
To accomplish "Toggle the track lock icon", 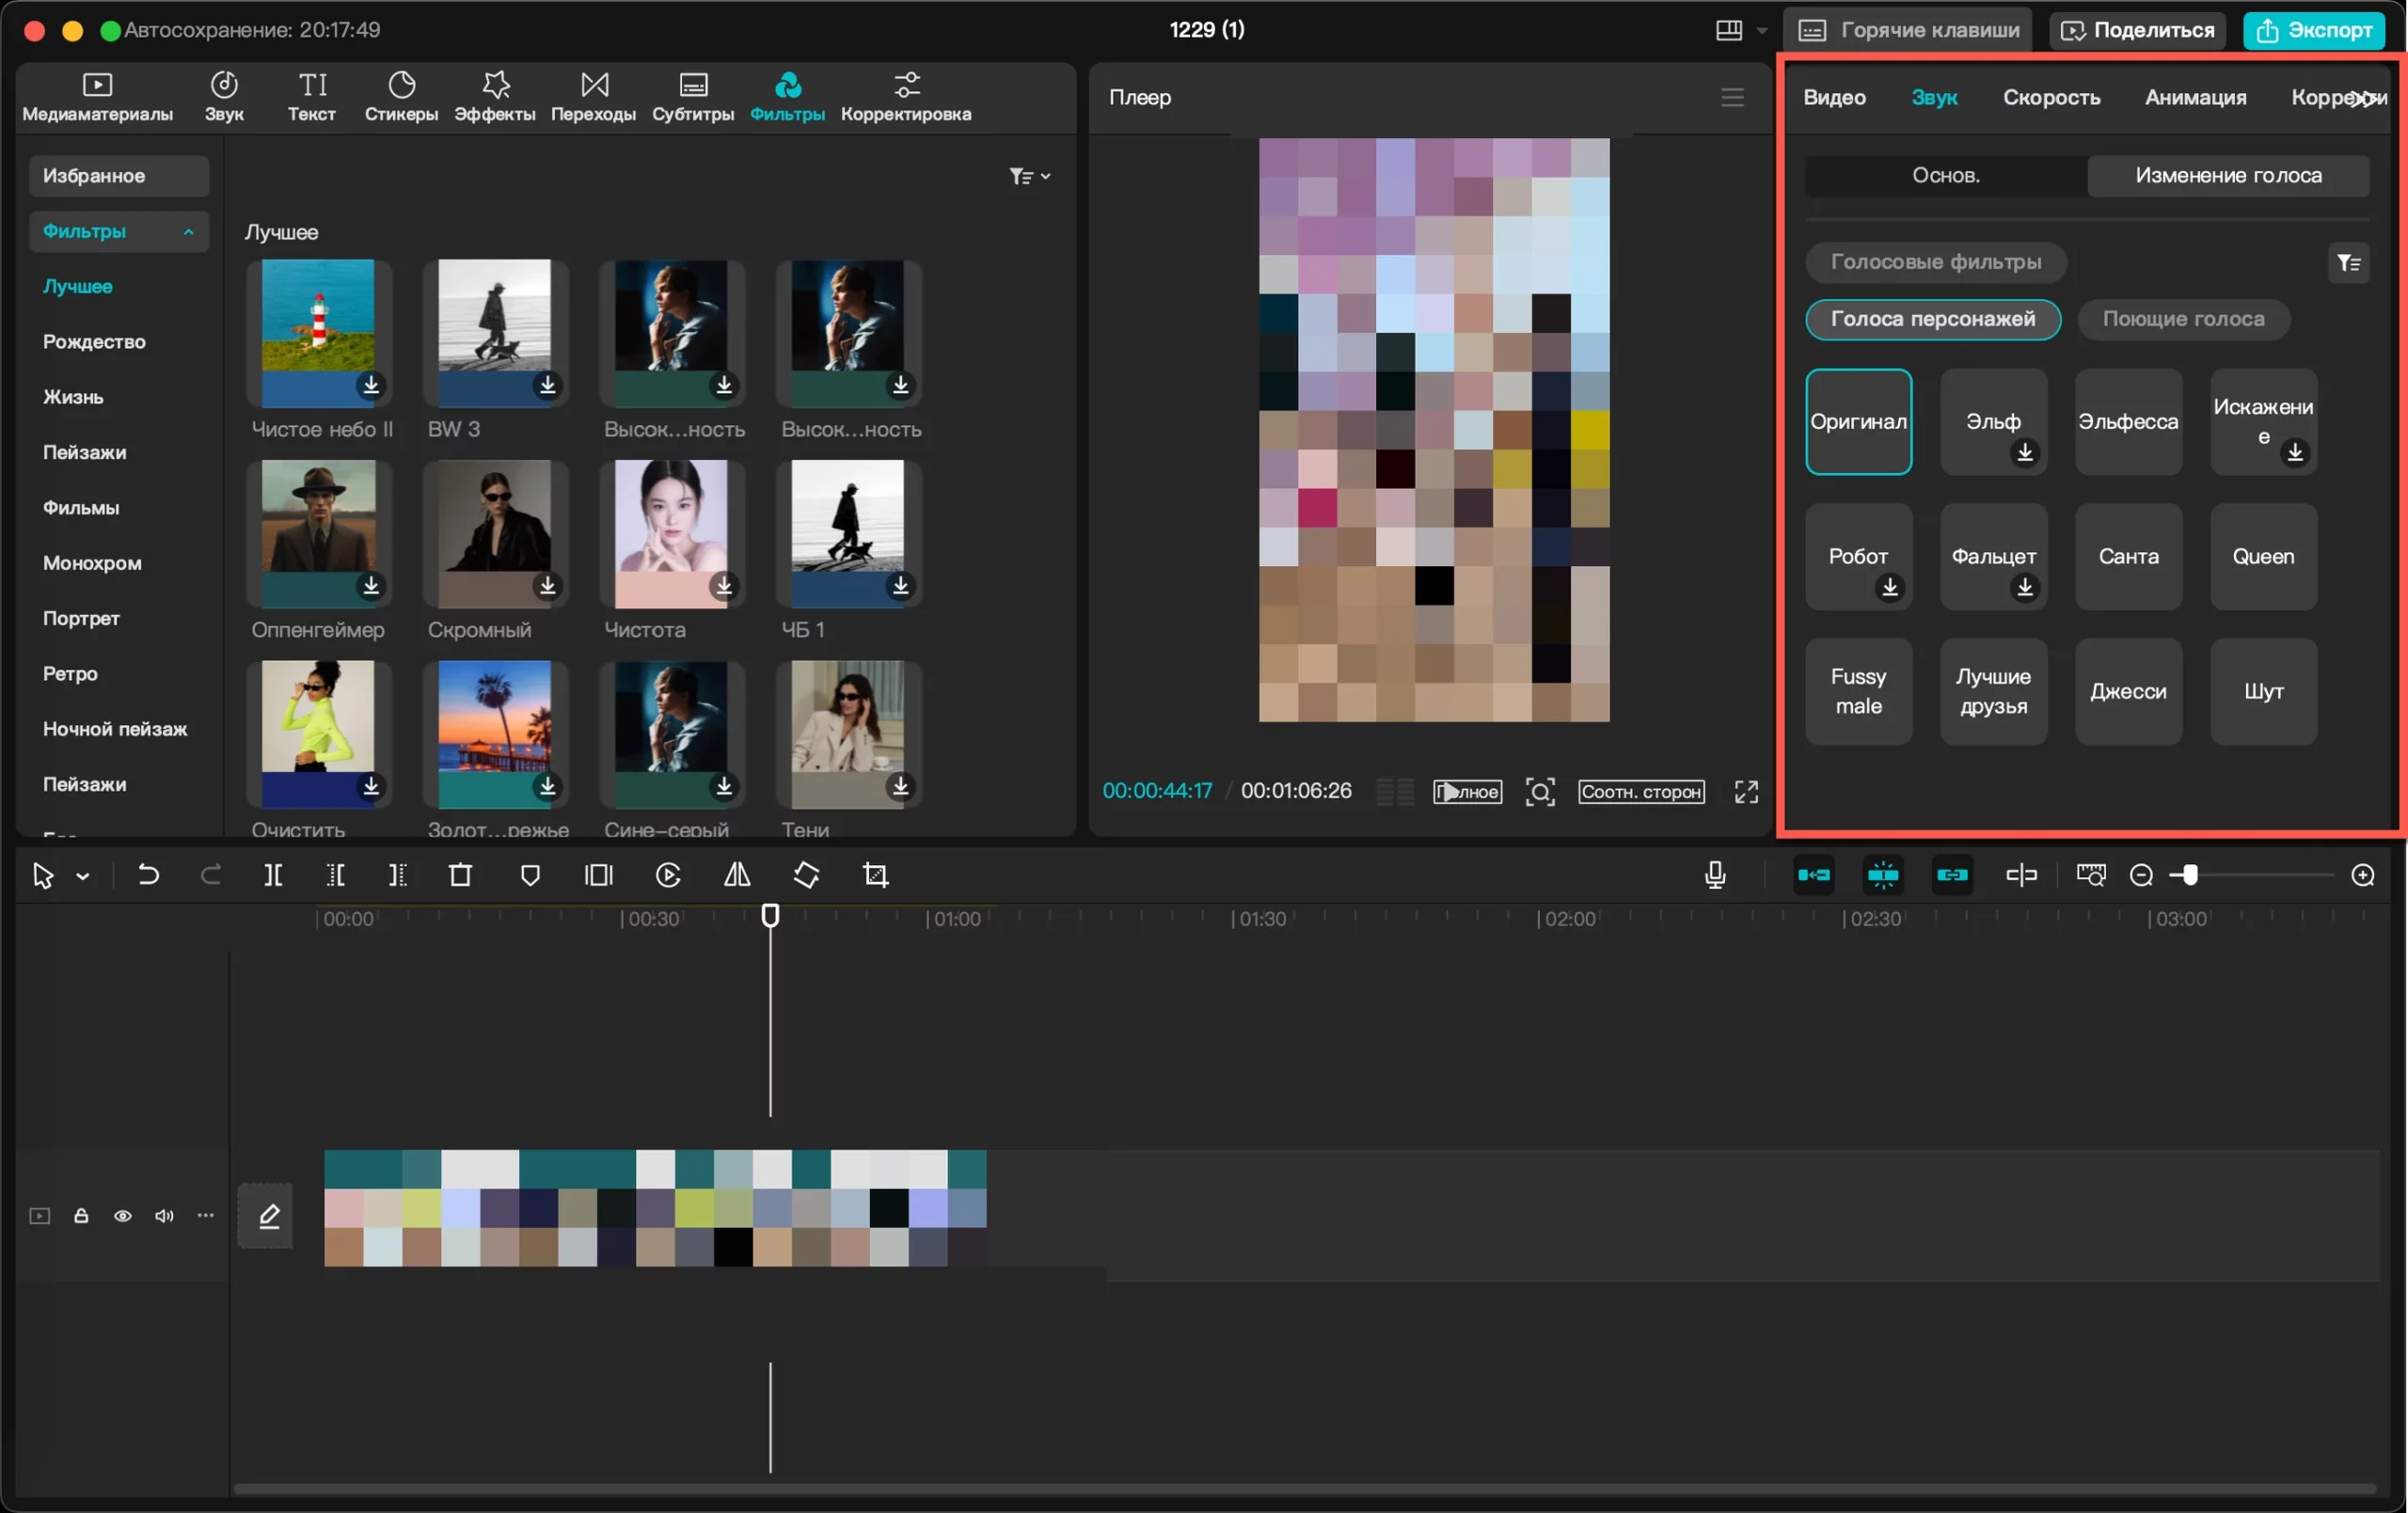I will point(81,1215).
